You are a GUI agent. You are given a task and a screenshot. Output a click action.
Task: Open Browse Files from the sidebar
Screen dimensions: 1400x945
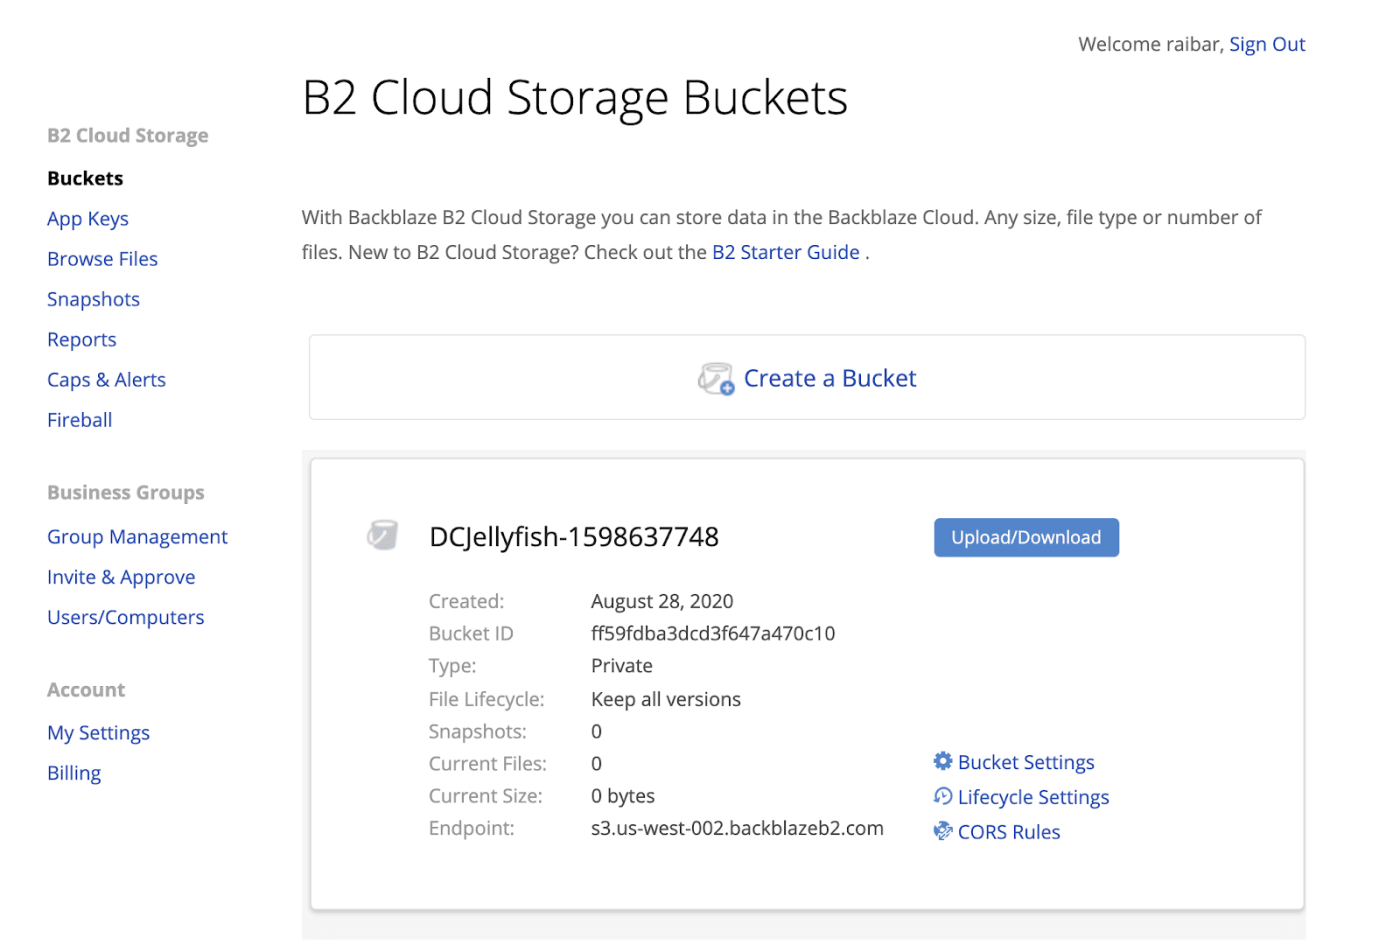(102, 258)
